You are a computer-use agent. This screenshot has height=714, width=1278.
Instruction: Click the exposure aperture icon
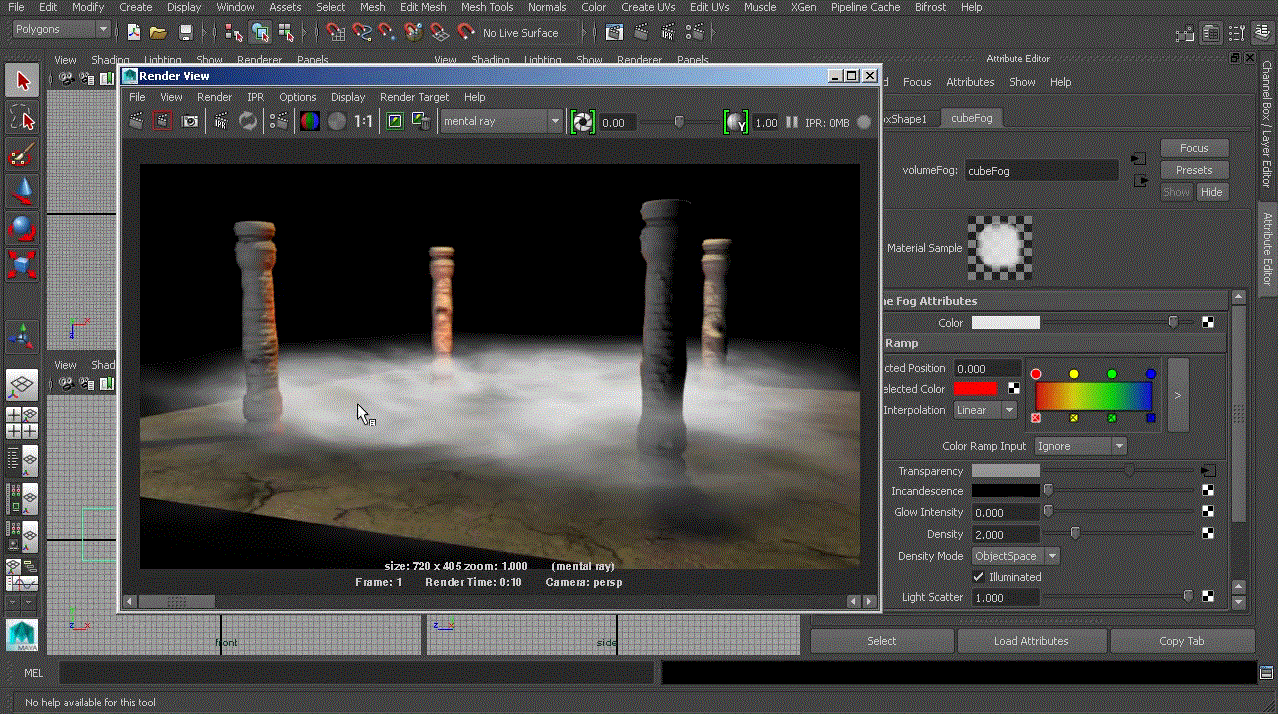(582, 122)
